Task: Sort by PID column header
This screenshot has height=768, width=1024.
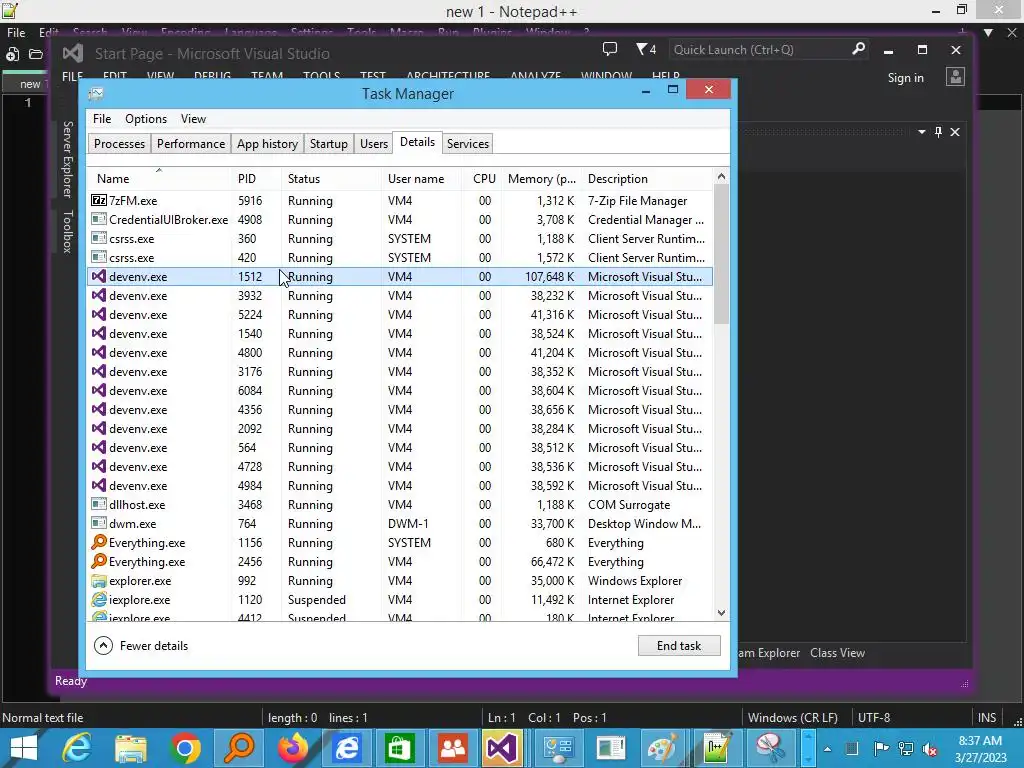Action: point(256,178)
